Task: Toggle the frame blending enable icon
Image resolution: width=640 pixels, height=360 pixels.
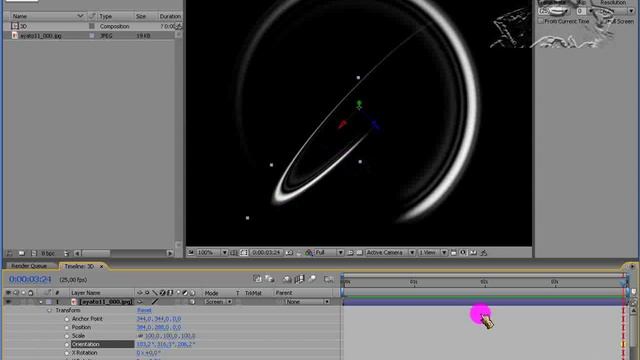Action: (x=300, y=279)
